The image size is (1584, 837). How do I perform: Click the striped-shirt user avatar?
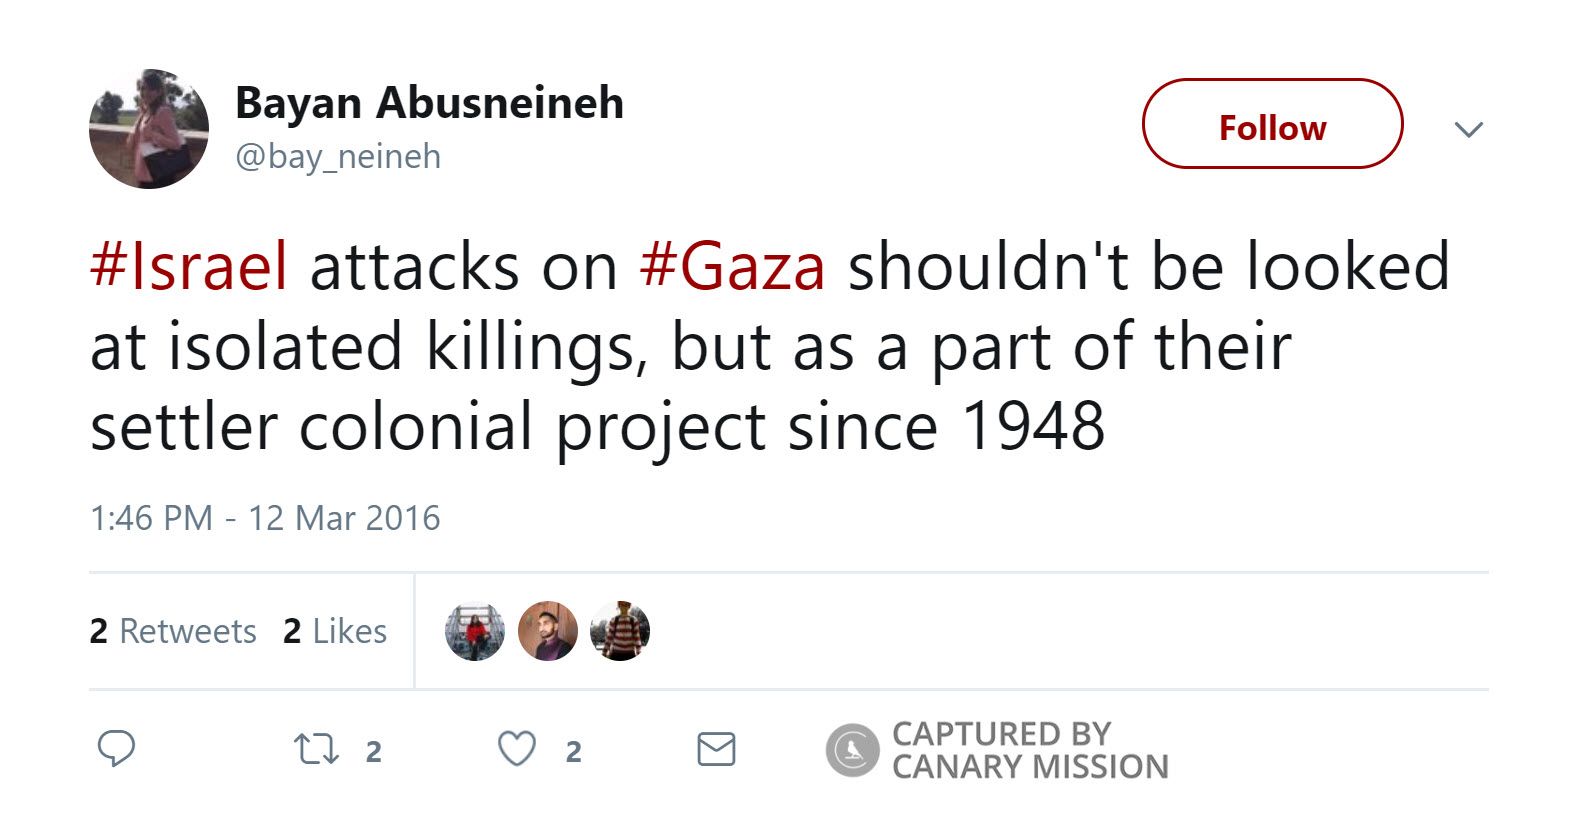[x=621, y=631]
